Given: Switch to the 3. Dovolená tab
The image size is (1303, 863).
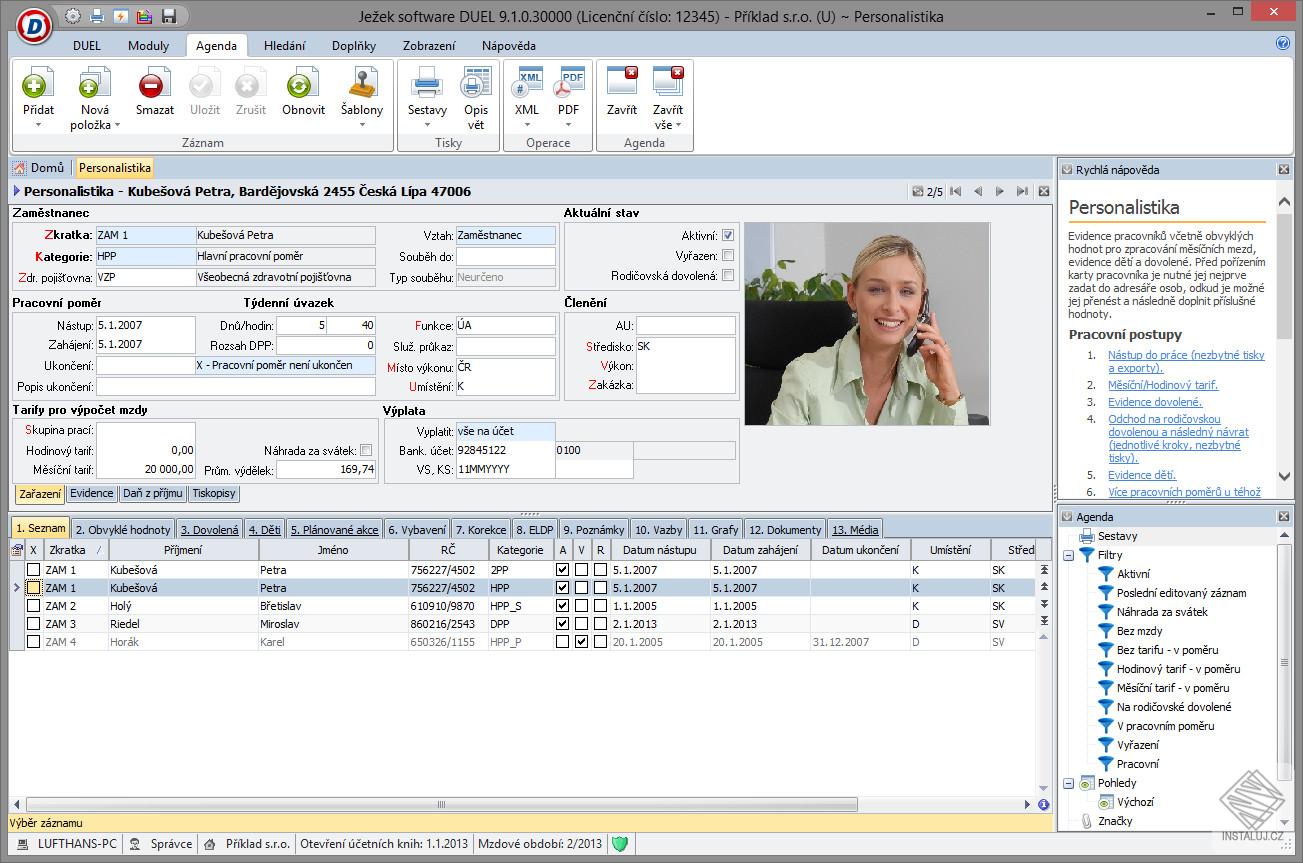Looking at the screenshot, I should [209, 530].
